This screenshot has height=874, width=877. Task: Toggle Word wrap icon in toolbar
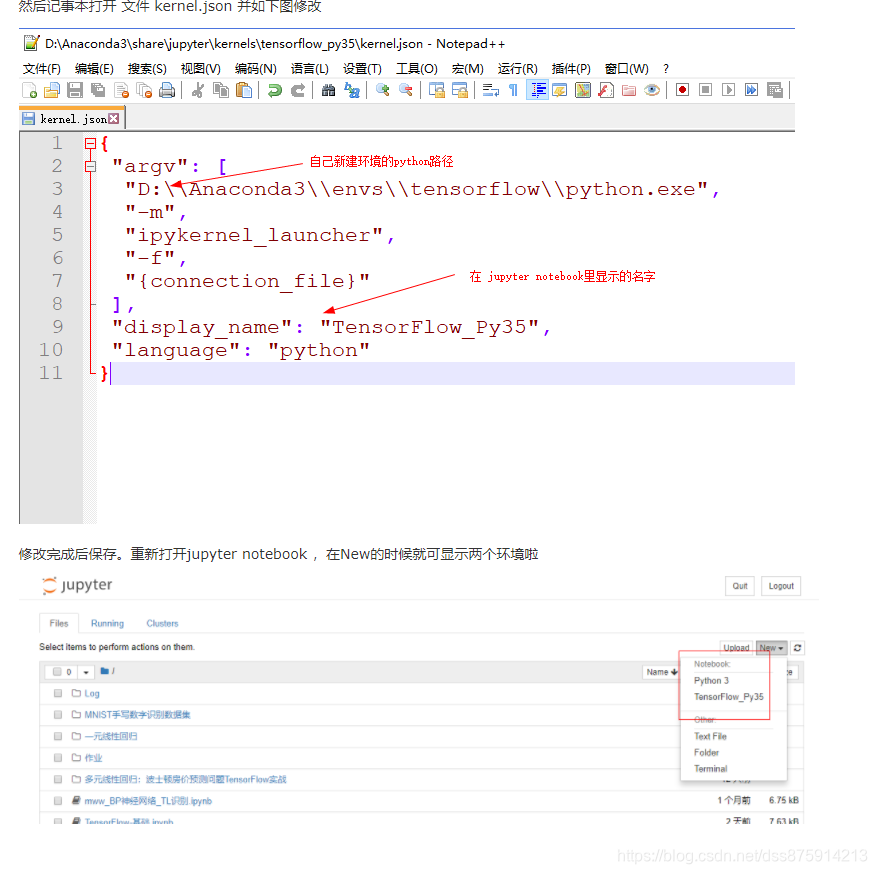491,90
